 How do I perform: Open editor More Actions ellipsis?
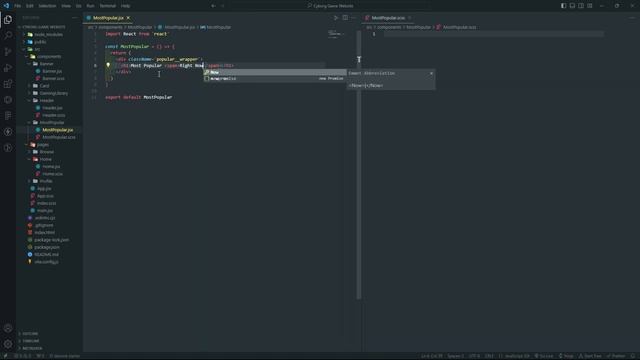(x=353, y=18)
